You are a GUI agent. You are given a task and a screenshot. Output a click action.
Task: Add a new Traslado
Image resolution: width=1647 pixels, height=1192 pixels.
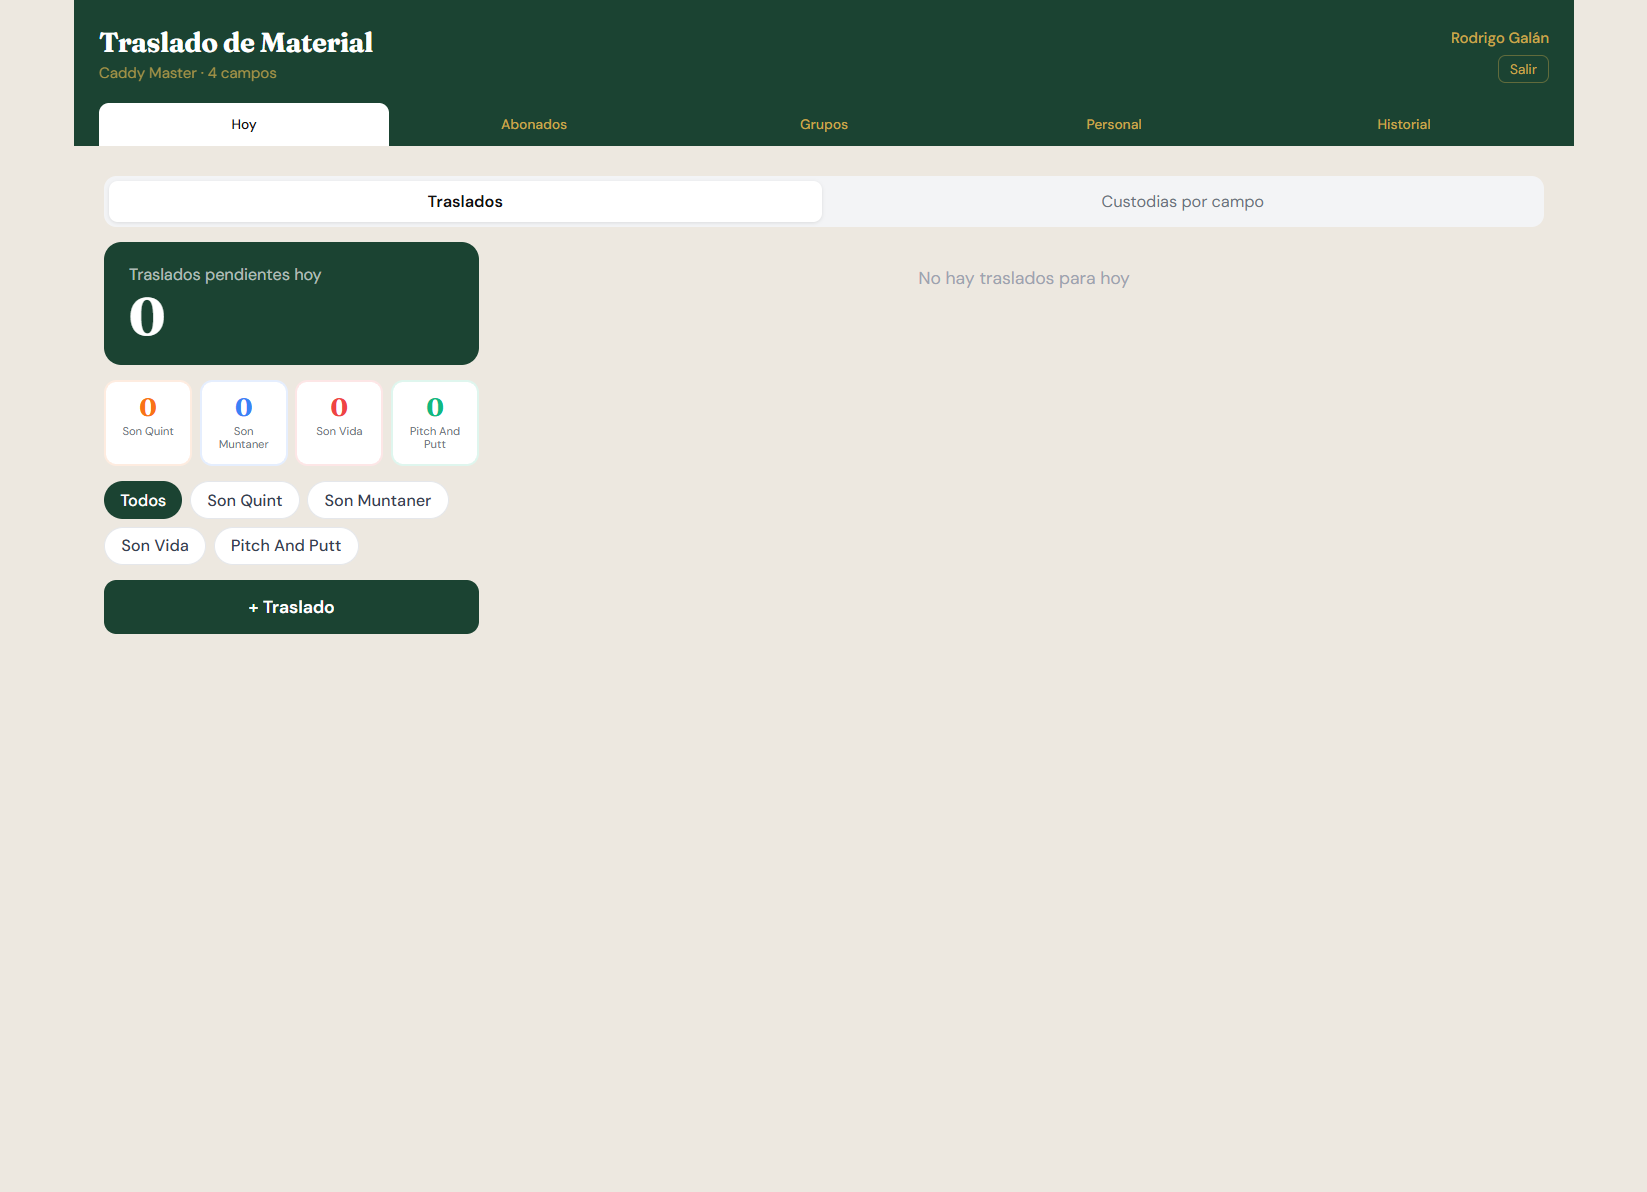tap(291, 607)
